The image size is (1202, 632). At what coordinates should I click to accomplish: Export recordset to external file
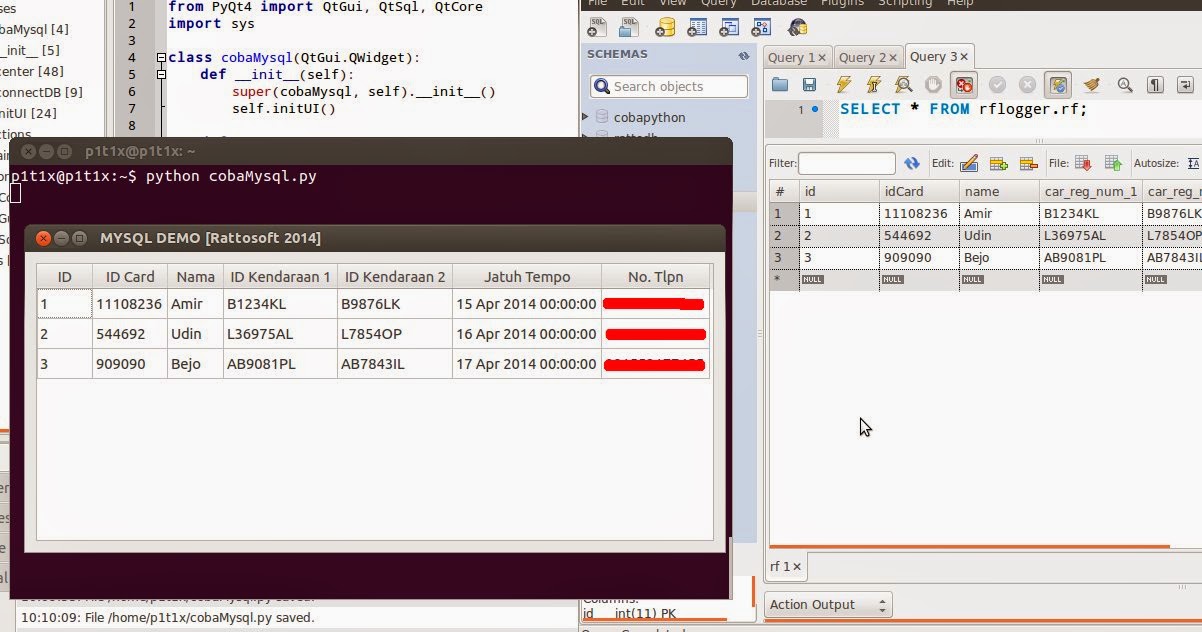pyautogui.click(x=1083, y=163)
